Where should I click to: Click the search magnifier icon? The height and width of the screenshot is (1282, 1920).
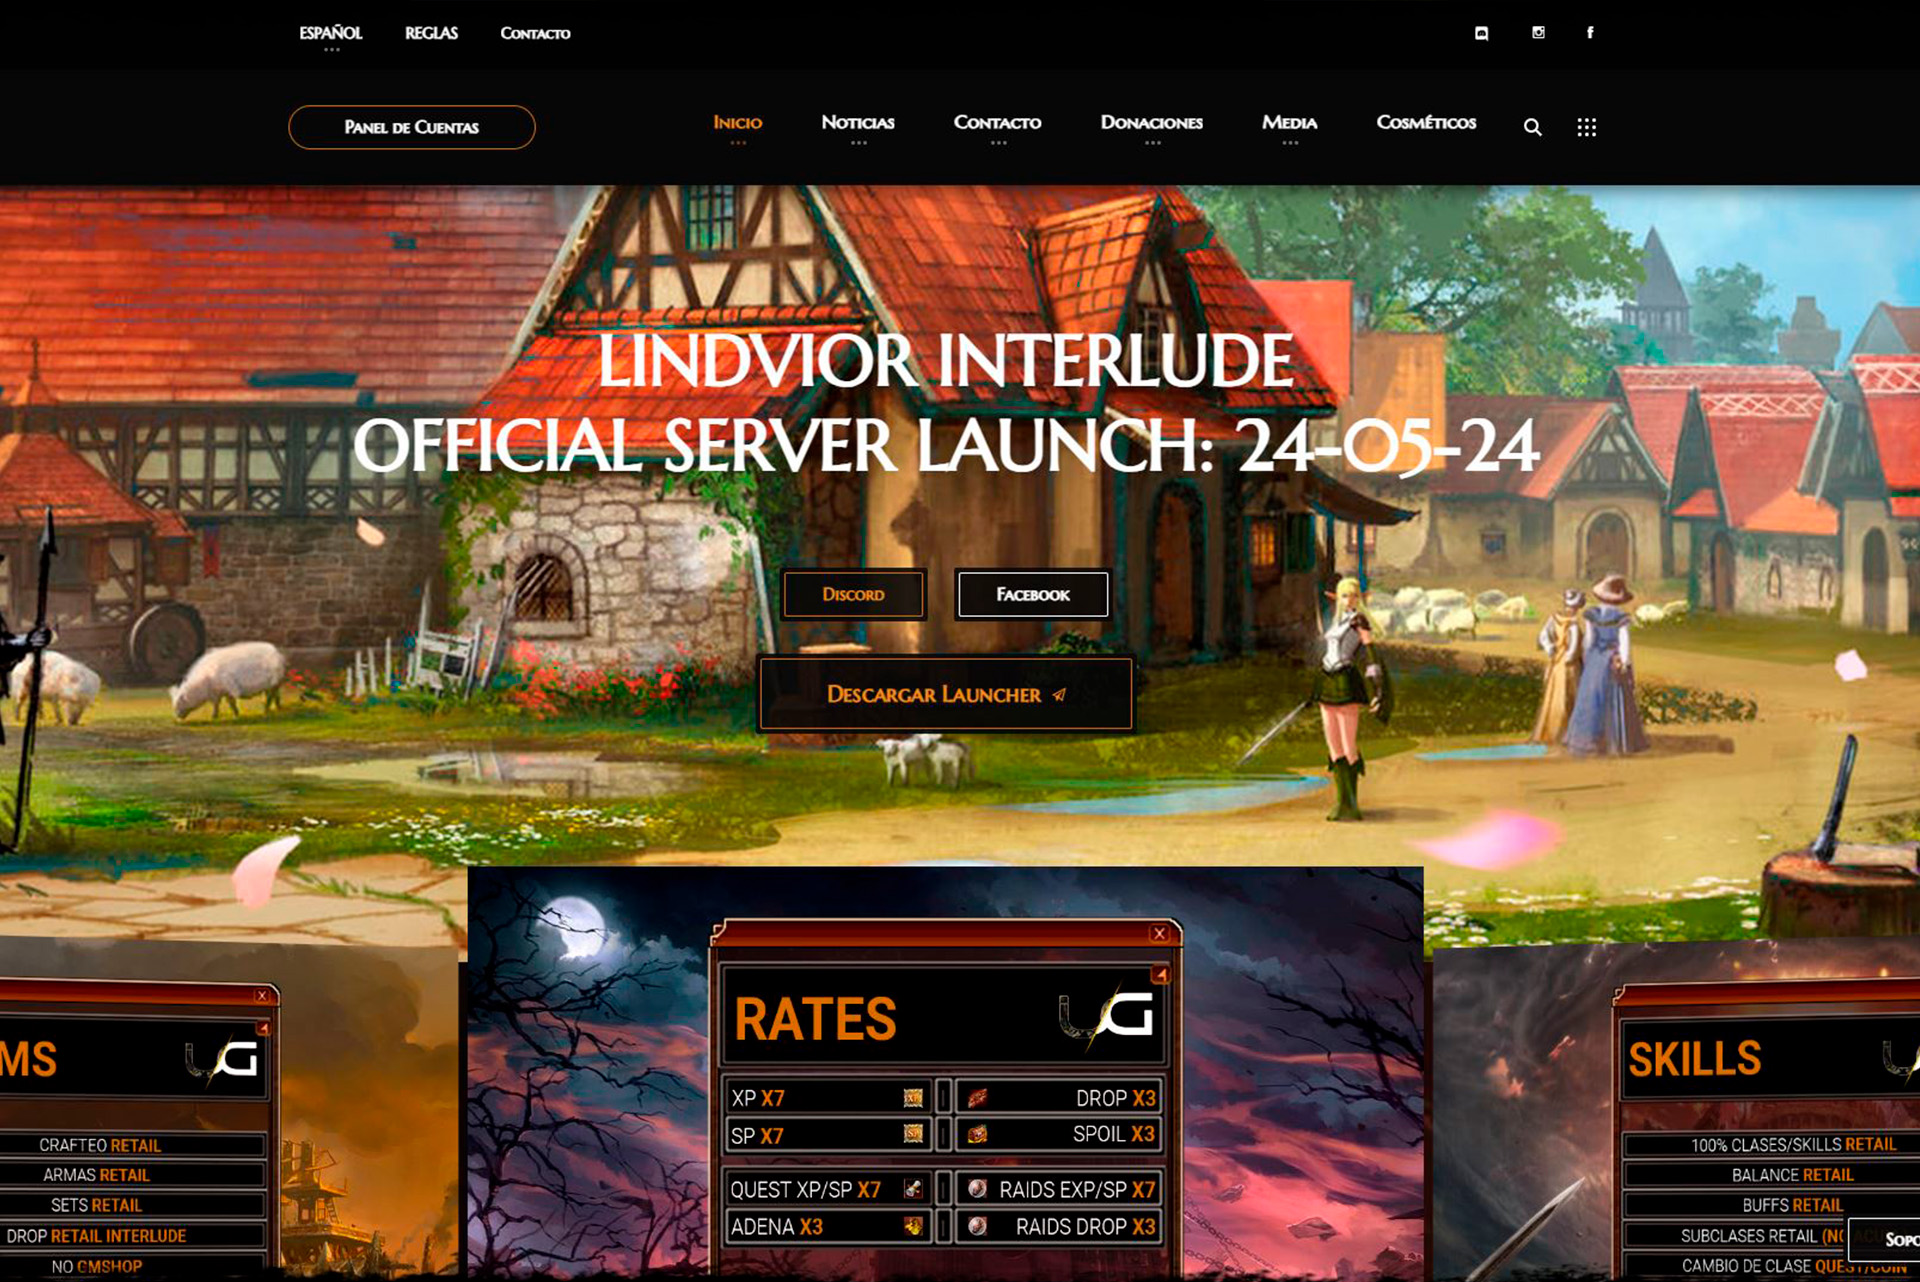(1532, 127)
